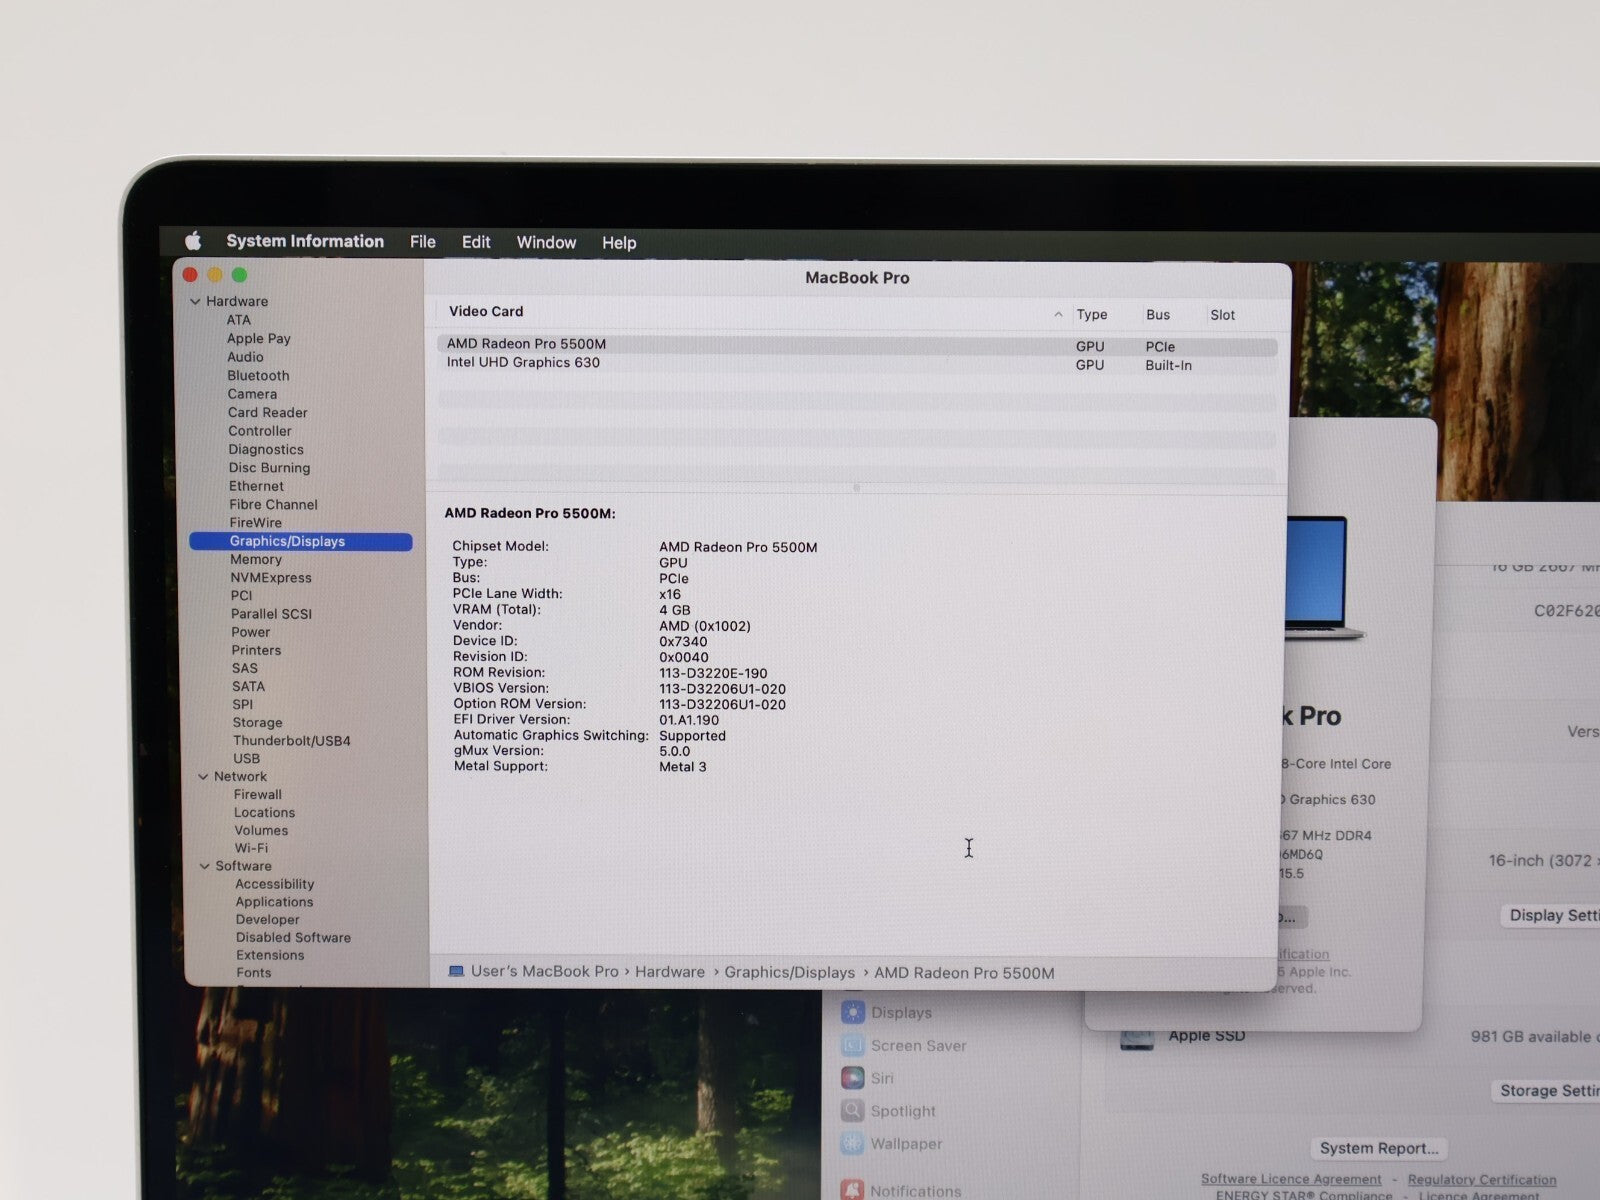Screen dimensions: 1600x1200
Task: Open the Edit menu
Action: (x=476, y=242)
